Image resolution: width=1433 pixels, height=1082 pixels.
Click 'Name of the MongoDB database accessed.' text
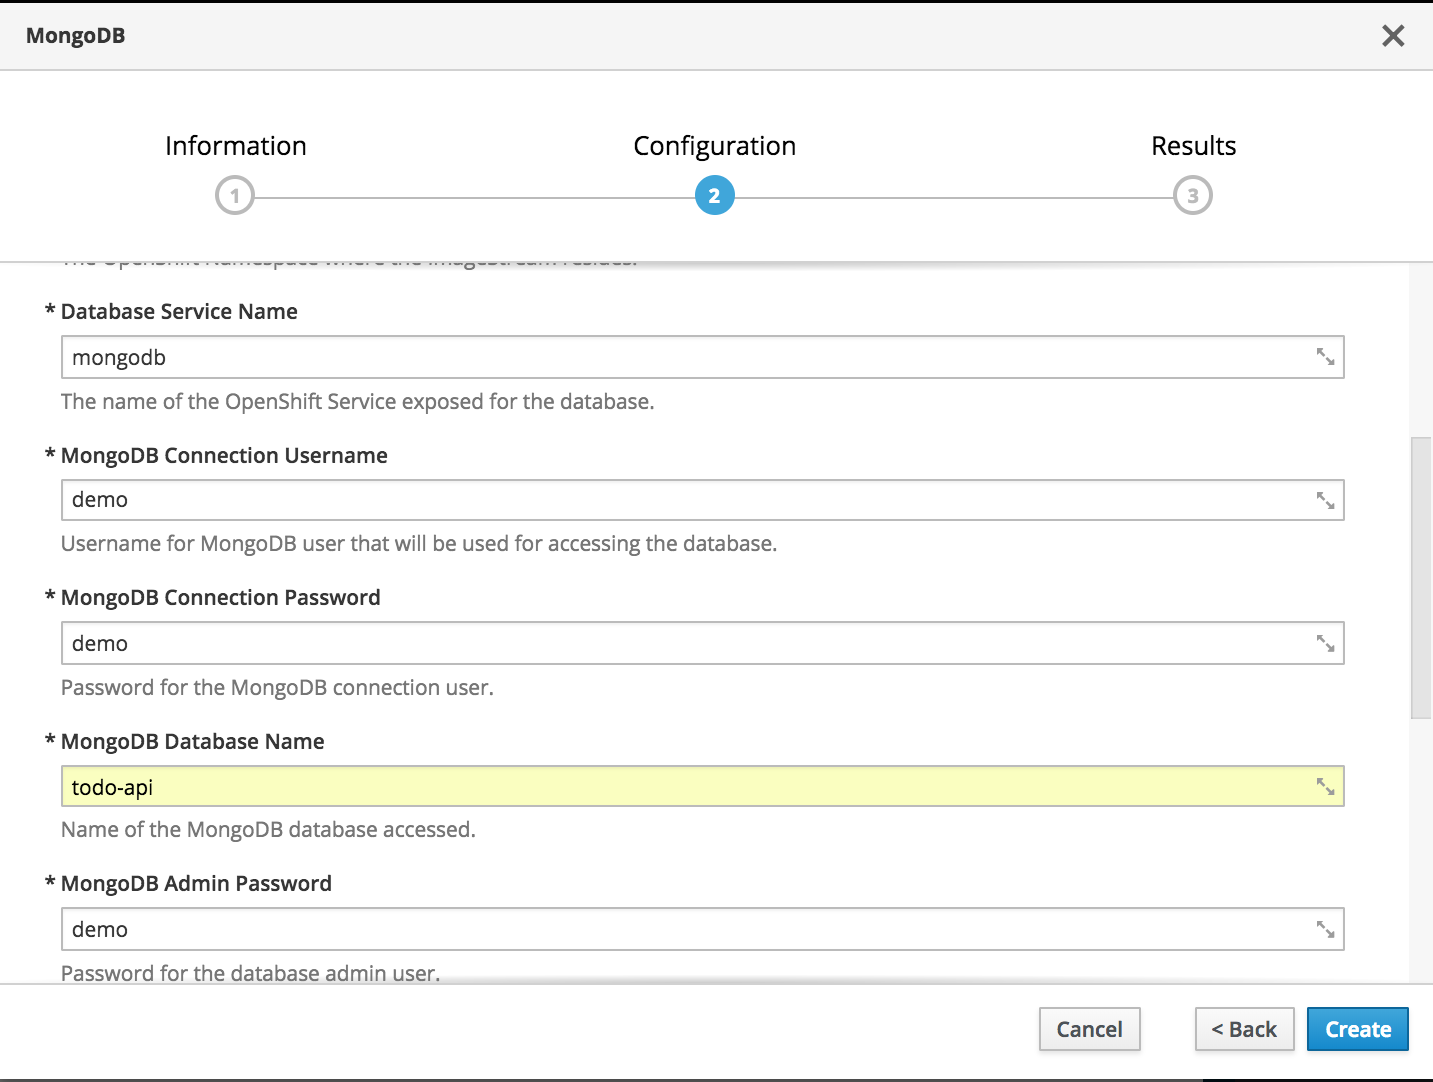[268, 830]
